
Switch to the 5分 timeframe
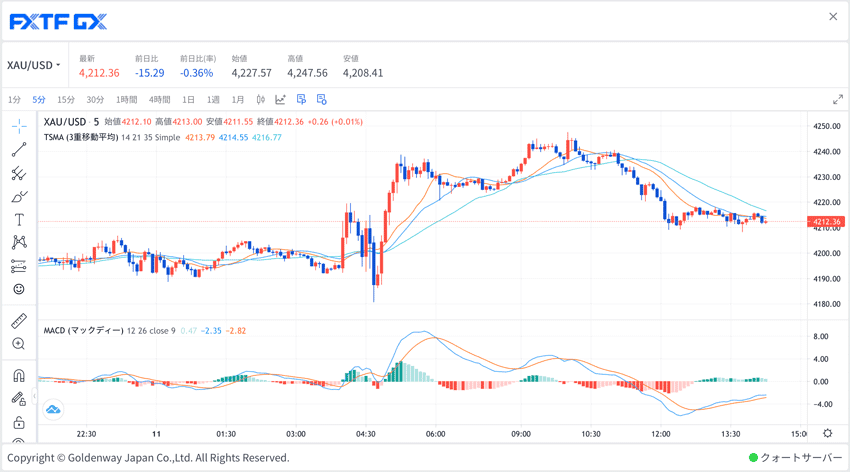38,100
